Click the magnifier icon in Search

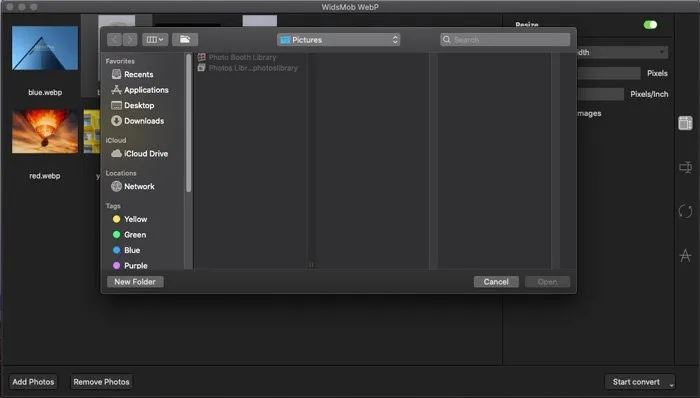[x=446, y=40]
